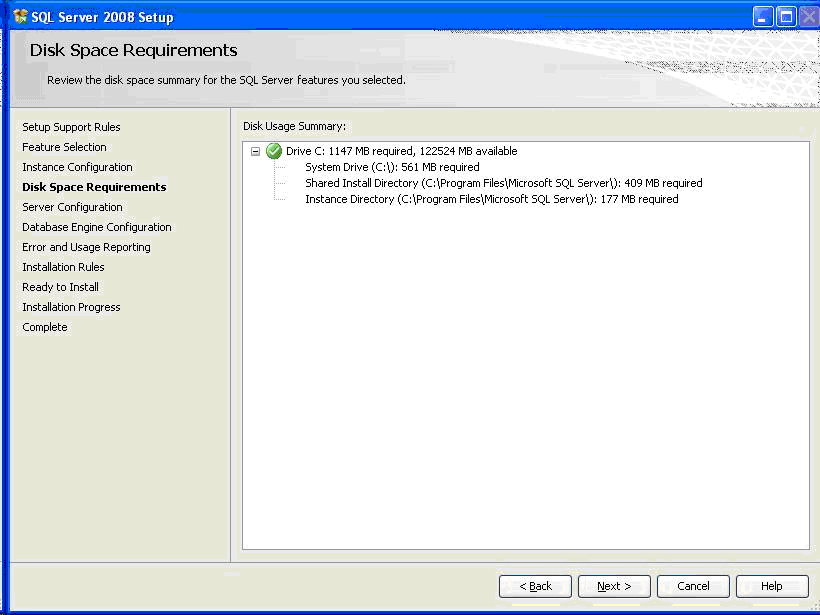Open the Feature Selection step
Screen dimensions: 820x615
(64, 147)
